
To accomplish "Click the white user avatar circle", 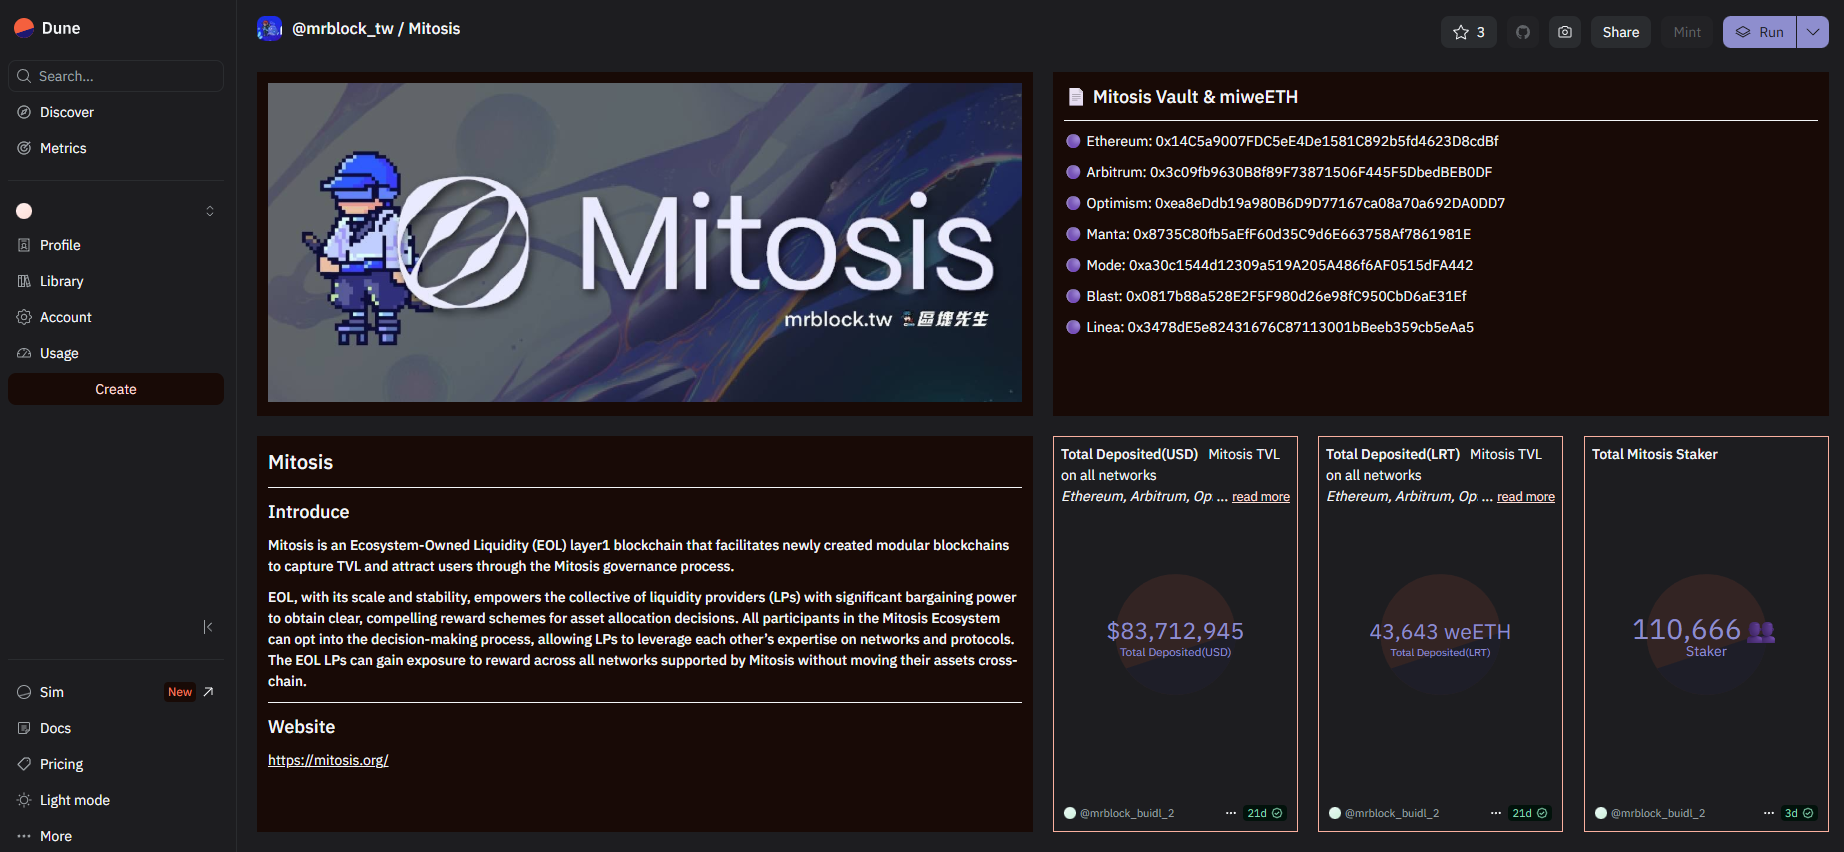I will pos(24,211).
